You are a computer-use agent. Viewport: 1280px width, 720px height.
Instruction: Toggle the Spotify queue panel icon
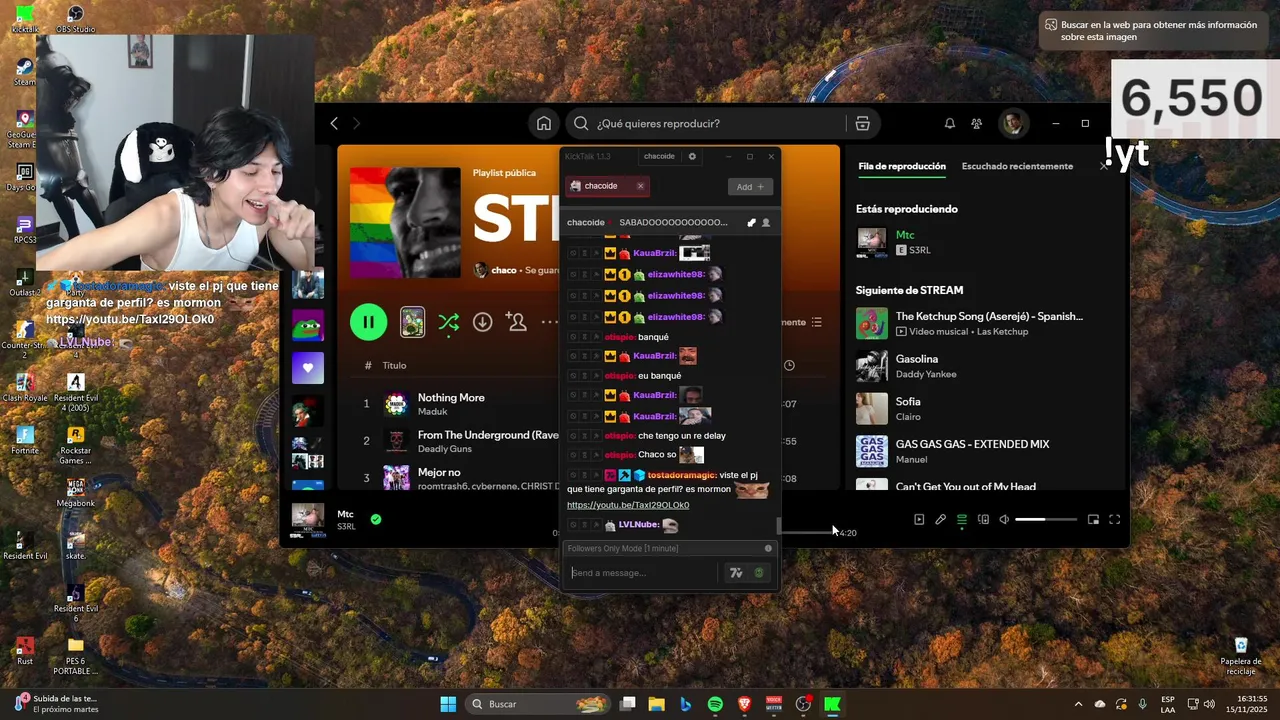(x=962, y=519)
